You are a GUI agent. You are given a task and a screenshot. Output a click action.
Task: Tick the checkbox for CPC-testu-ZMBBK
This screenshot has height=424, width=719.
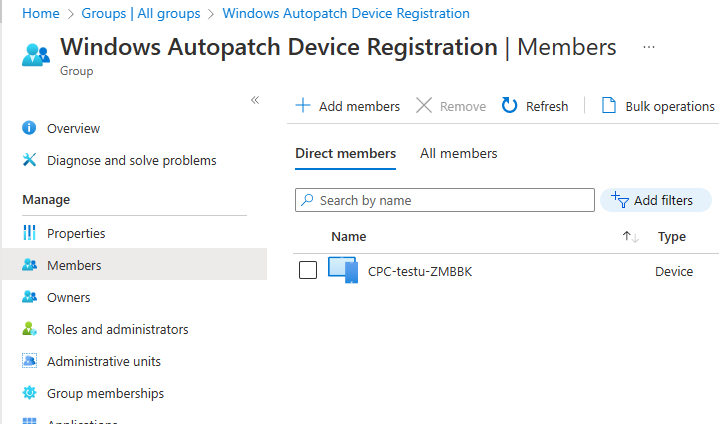pos(308,270)
